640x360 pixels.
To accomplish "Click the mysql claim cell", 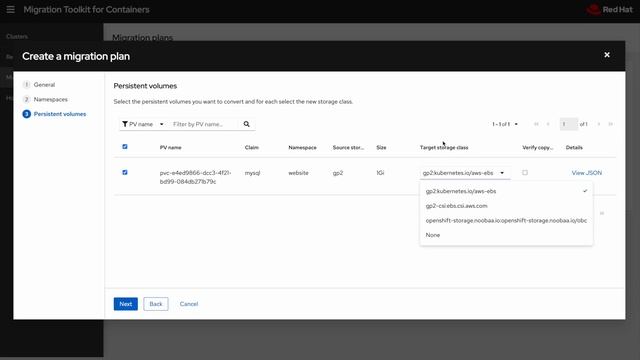I will tap(252, 173).
